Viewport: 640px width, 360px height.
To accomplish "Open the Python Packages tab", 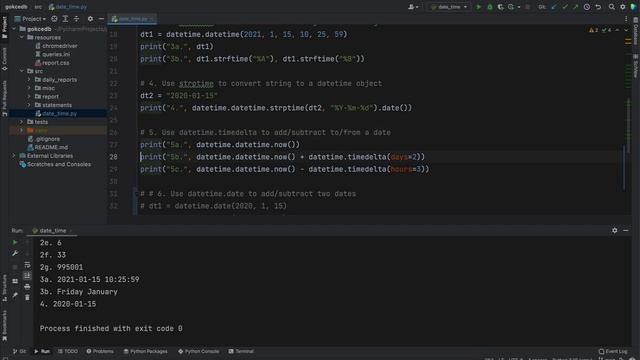I will point(145,351).
